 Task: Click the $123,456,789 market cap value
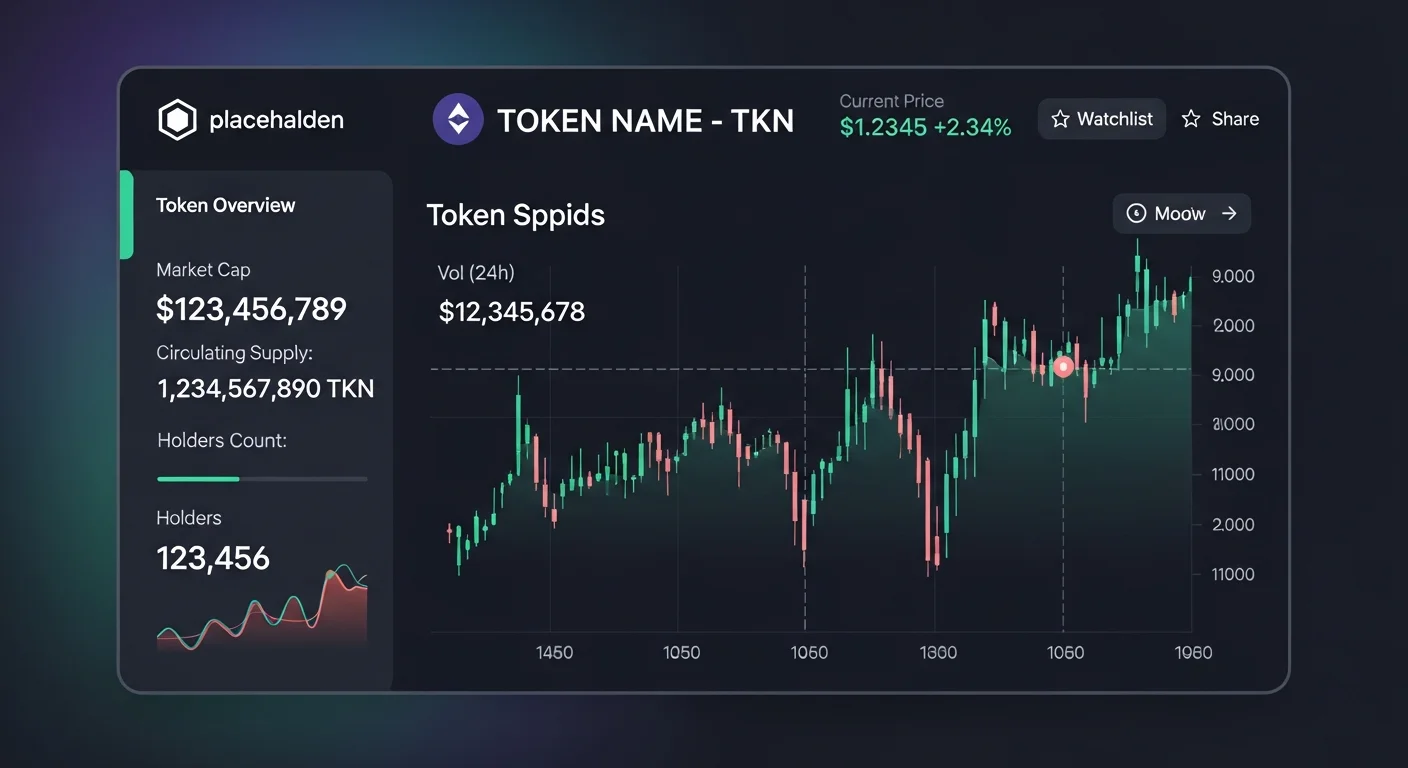click(x=251, y=309)
